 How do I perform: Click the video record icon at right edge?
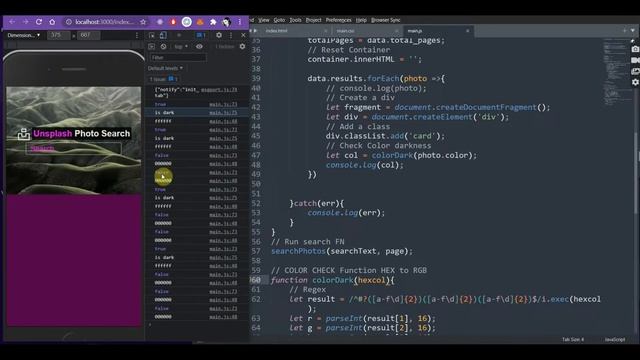[x=635, y=60]
